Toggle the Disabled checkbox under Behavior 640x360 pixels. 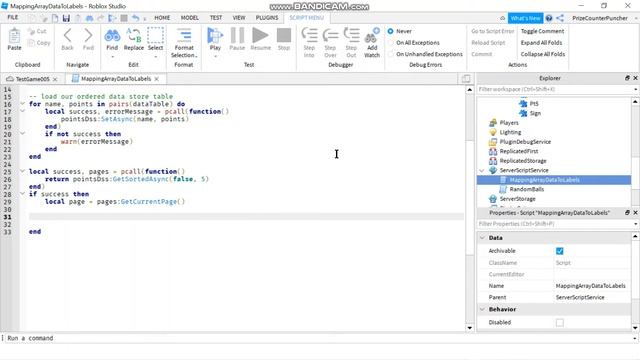point(560,322)
